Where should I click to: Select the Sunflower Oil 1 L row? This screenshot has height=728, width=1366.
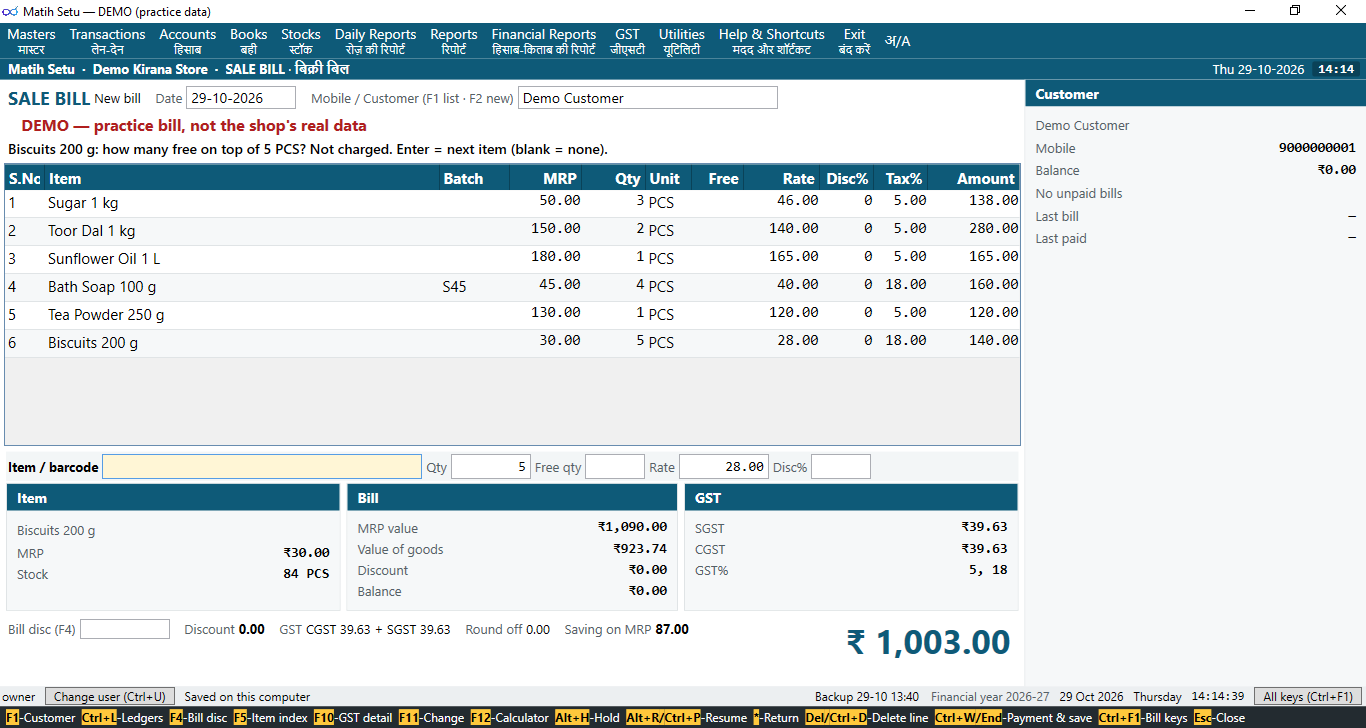(x=512, y=259)
